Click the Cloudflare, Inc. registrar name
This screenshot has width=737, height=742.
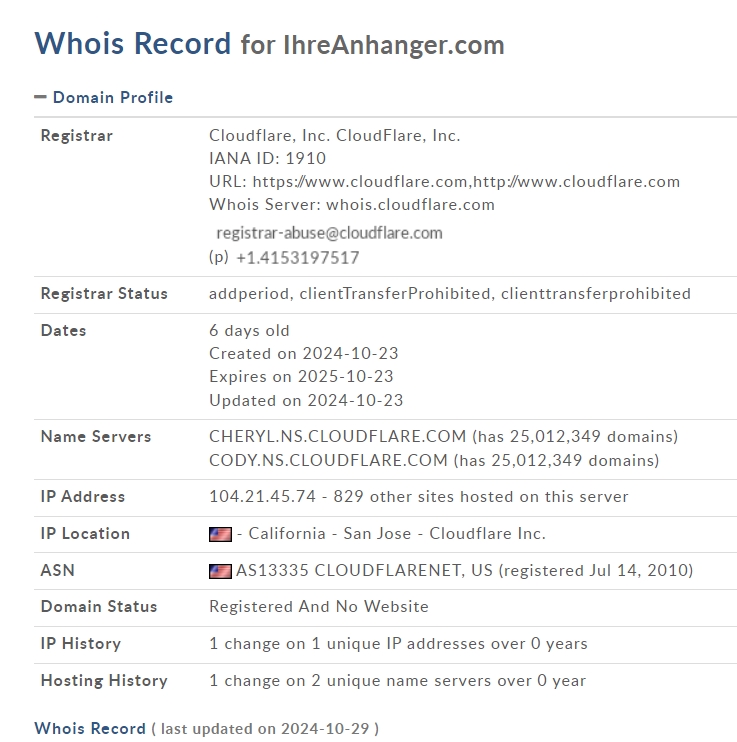[x=335, y=136]
